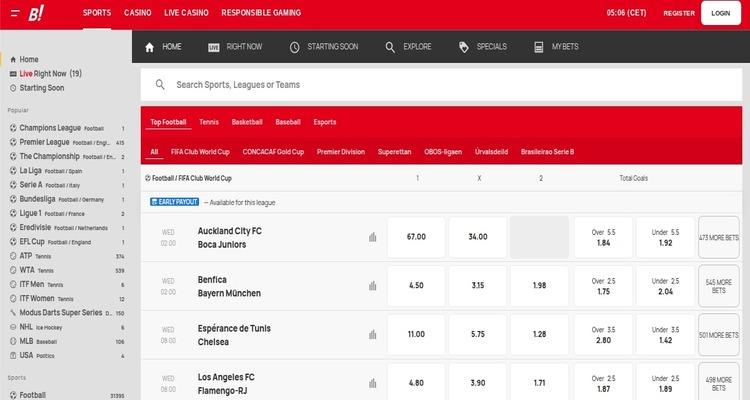Screen dimensions: 750x400
Task: Bet on Flamengo-RJ at 1.71
Action: pos(540,382)
